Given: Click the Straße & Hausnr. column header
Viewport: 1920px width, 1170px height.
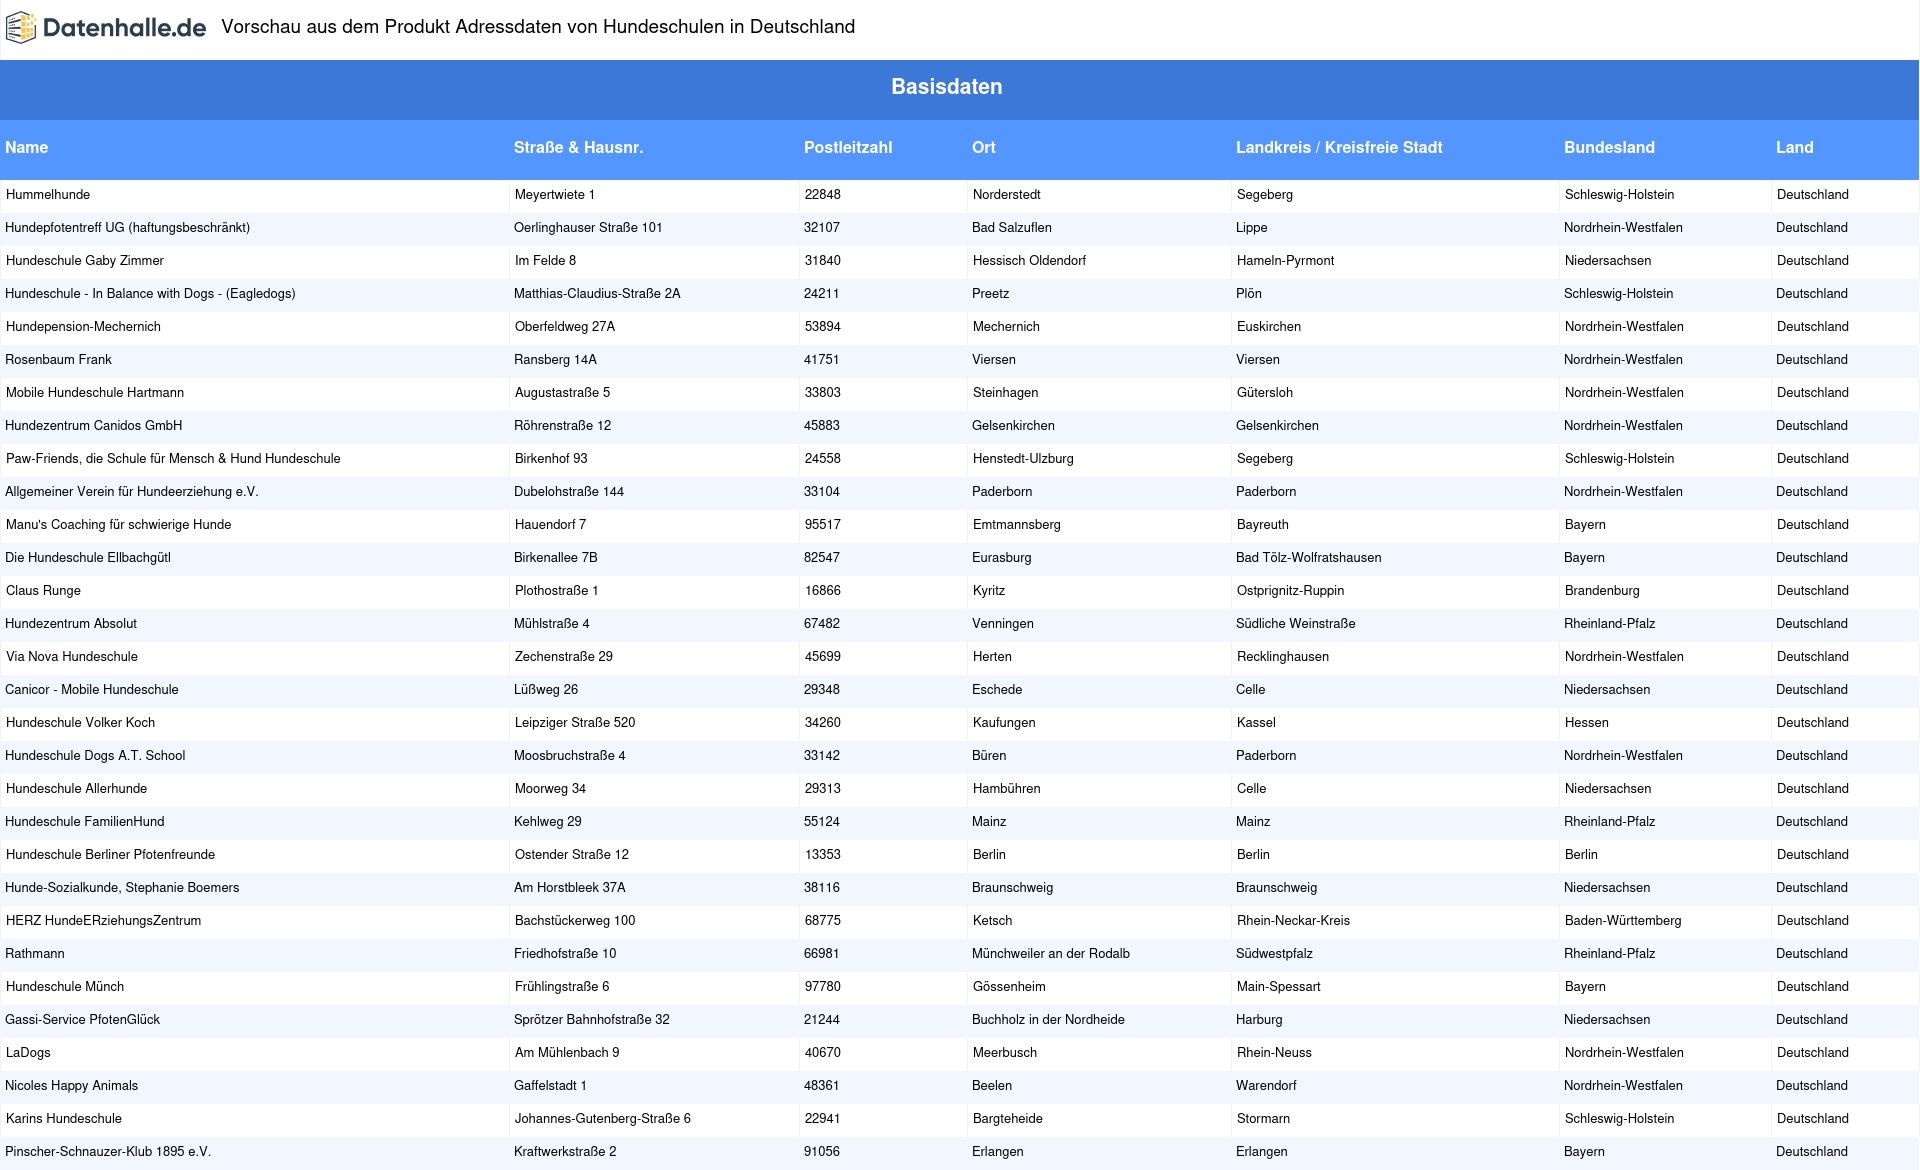Looking at the screenshot, I should point(579,147).
